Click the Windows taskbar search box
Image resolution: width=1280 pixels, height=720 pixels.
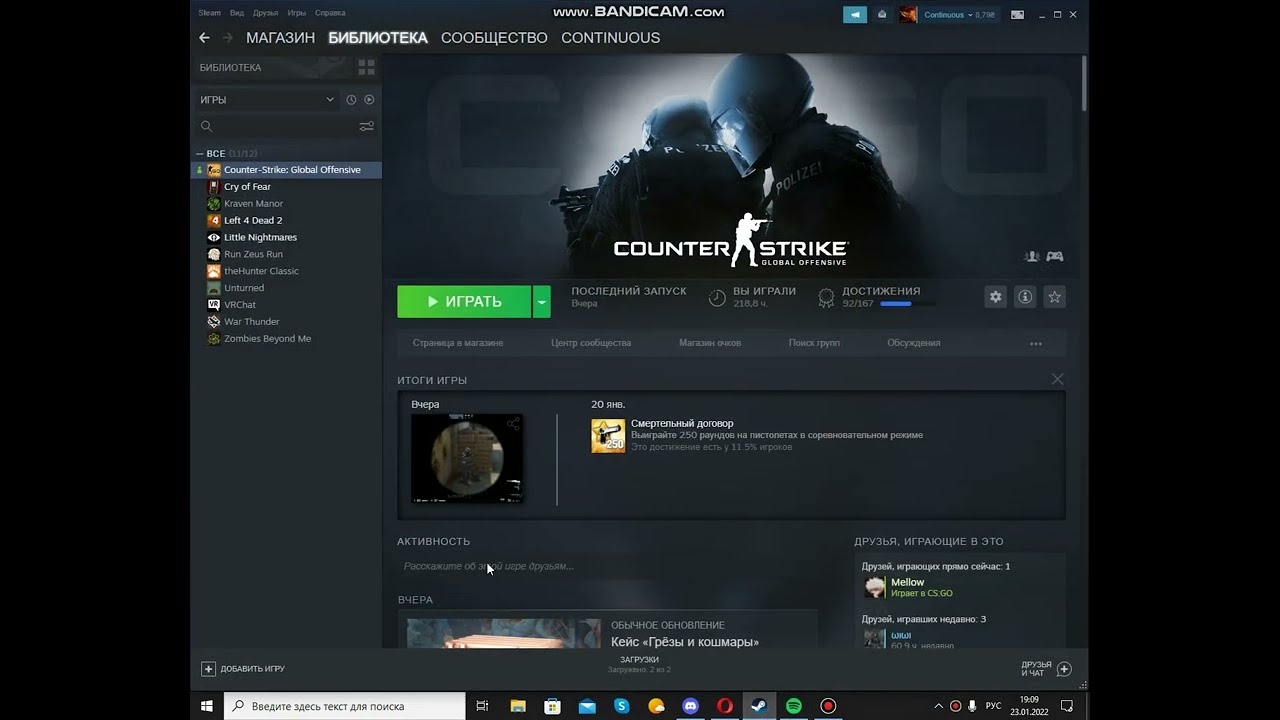344,706
